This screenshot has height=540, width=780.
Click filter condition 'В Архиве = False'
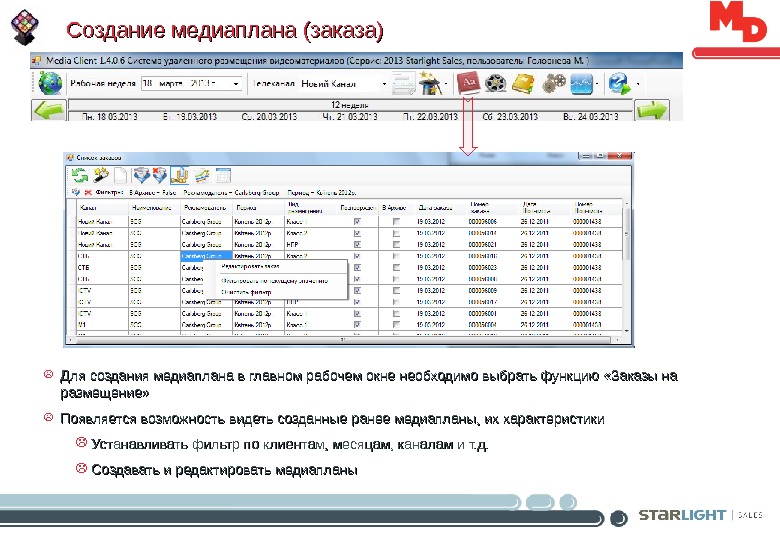click(153, 192)
